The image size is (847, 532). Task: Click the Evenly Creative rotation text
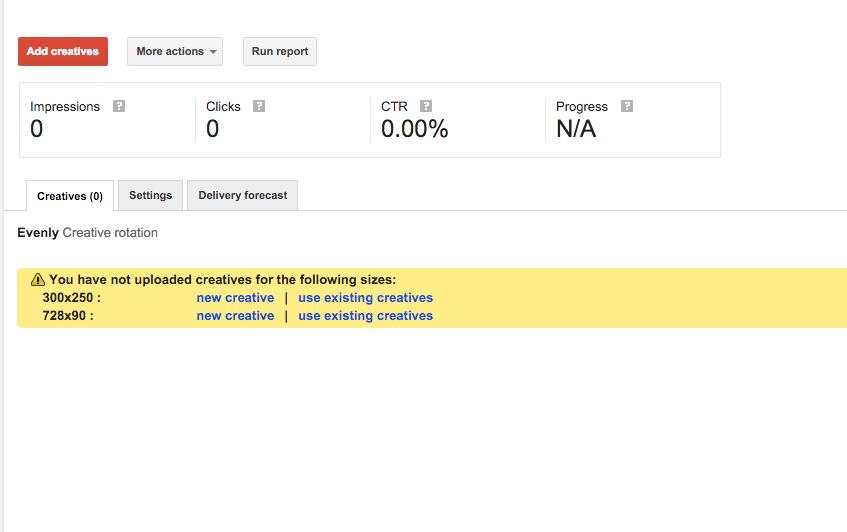pos(87,233)
